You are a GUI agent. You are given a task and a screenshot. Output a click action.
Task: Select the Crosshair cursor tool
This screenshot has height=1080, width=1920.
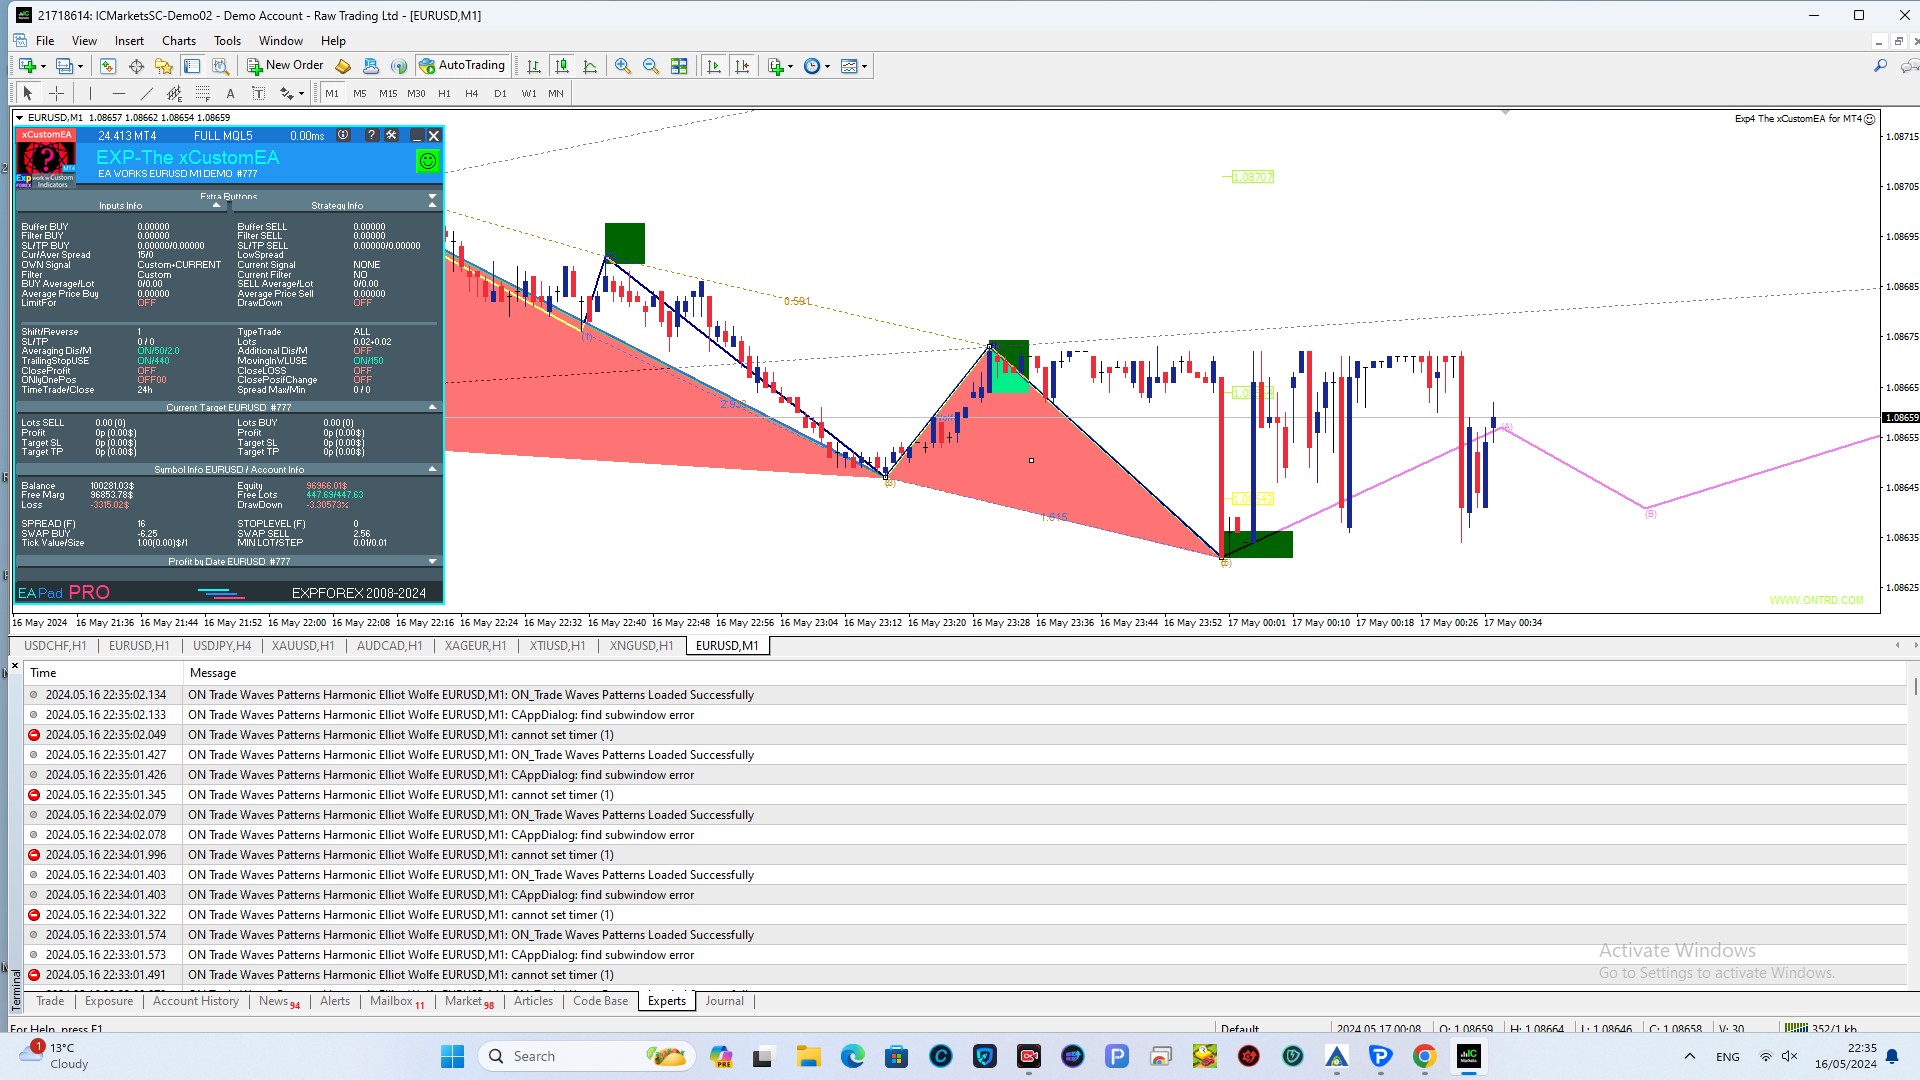[57, 93]
